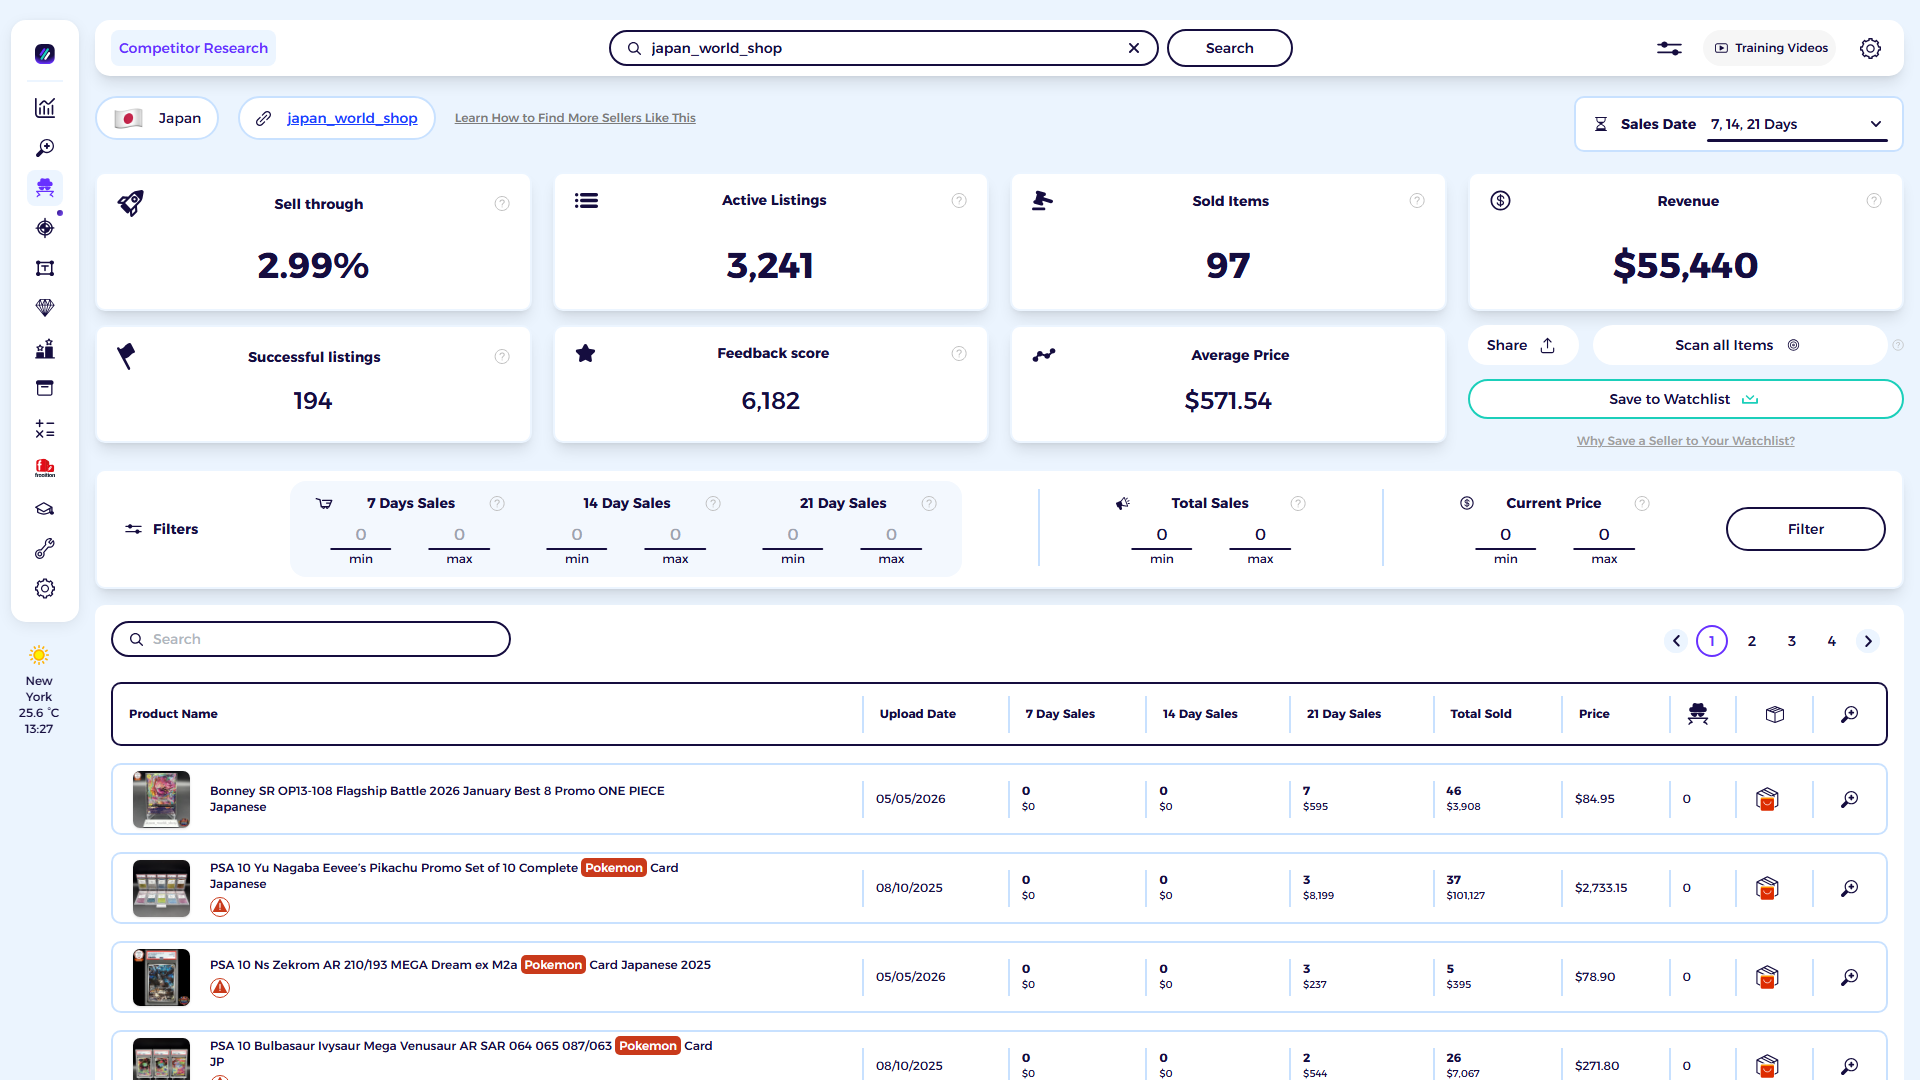Open box icon for Bonney SR row
The width and height of the screenshot is (1920, 1080).
coord(1767,799)
